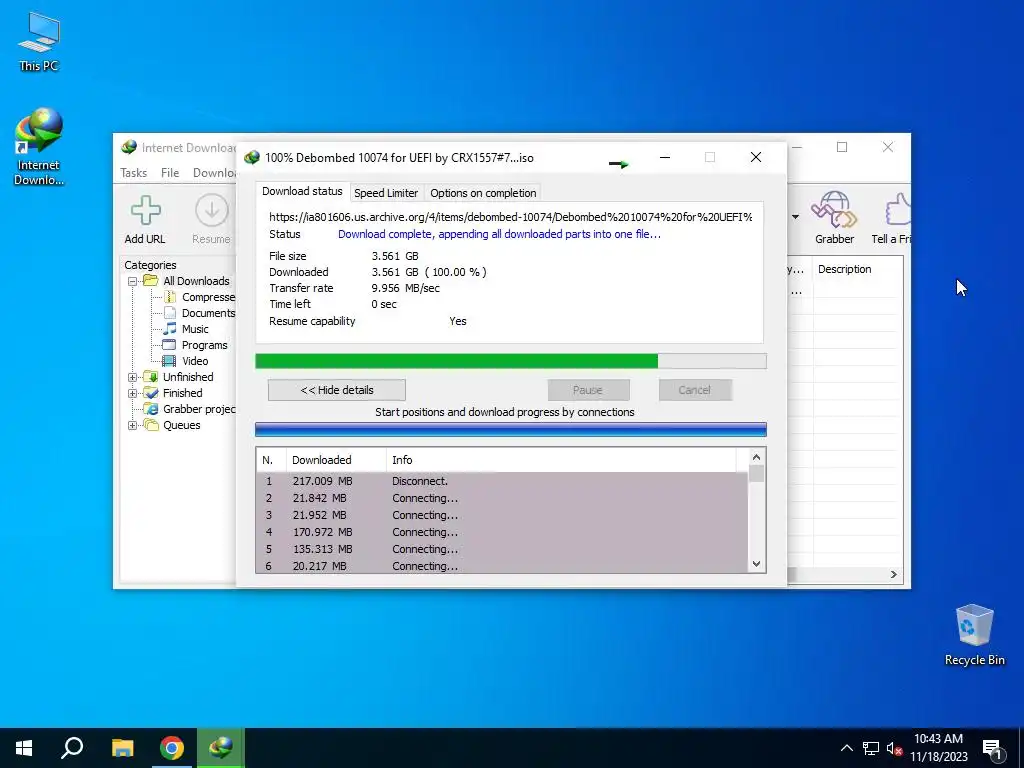Select connection row 5 with 135.313 MB

click(502, 549)
